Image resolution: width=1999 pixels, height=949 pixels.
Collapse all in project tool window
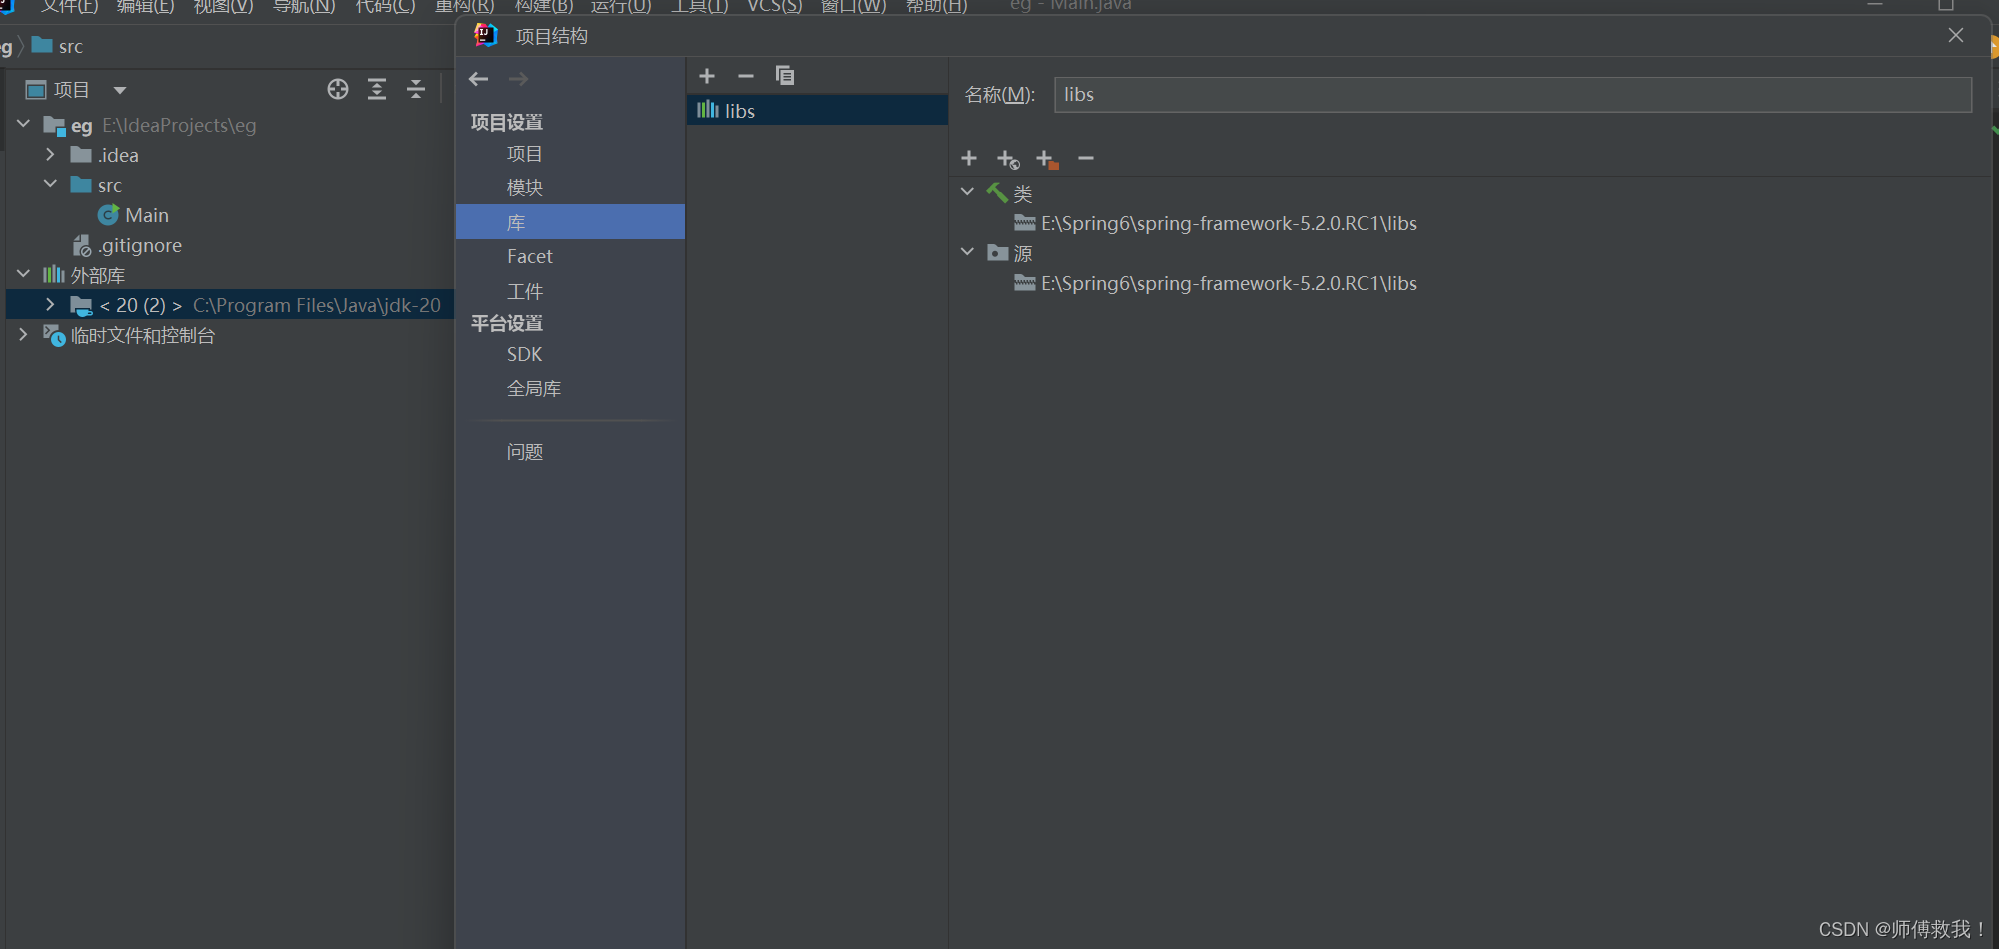point(416,89)
